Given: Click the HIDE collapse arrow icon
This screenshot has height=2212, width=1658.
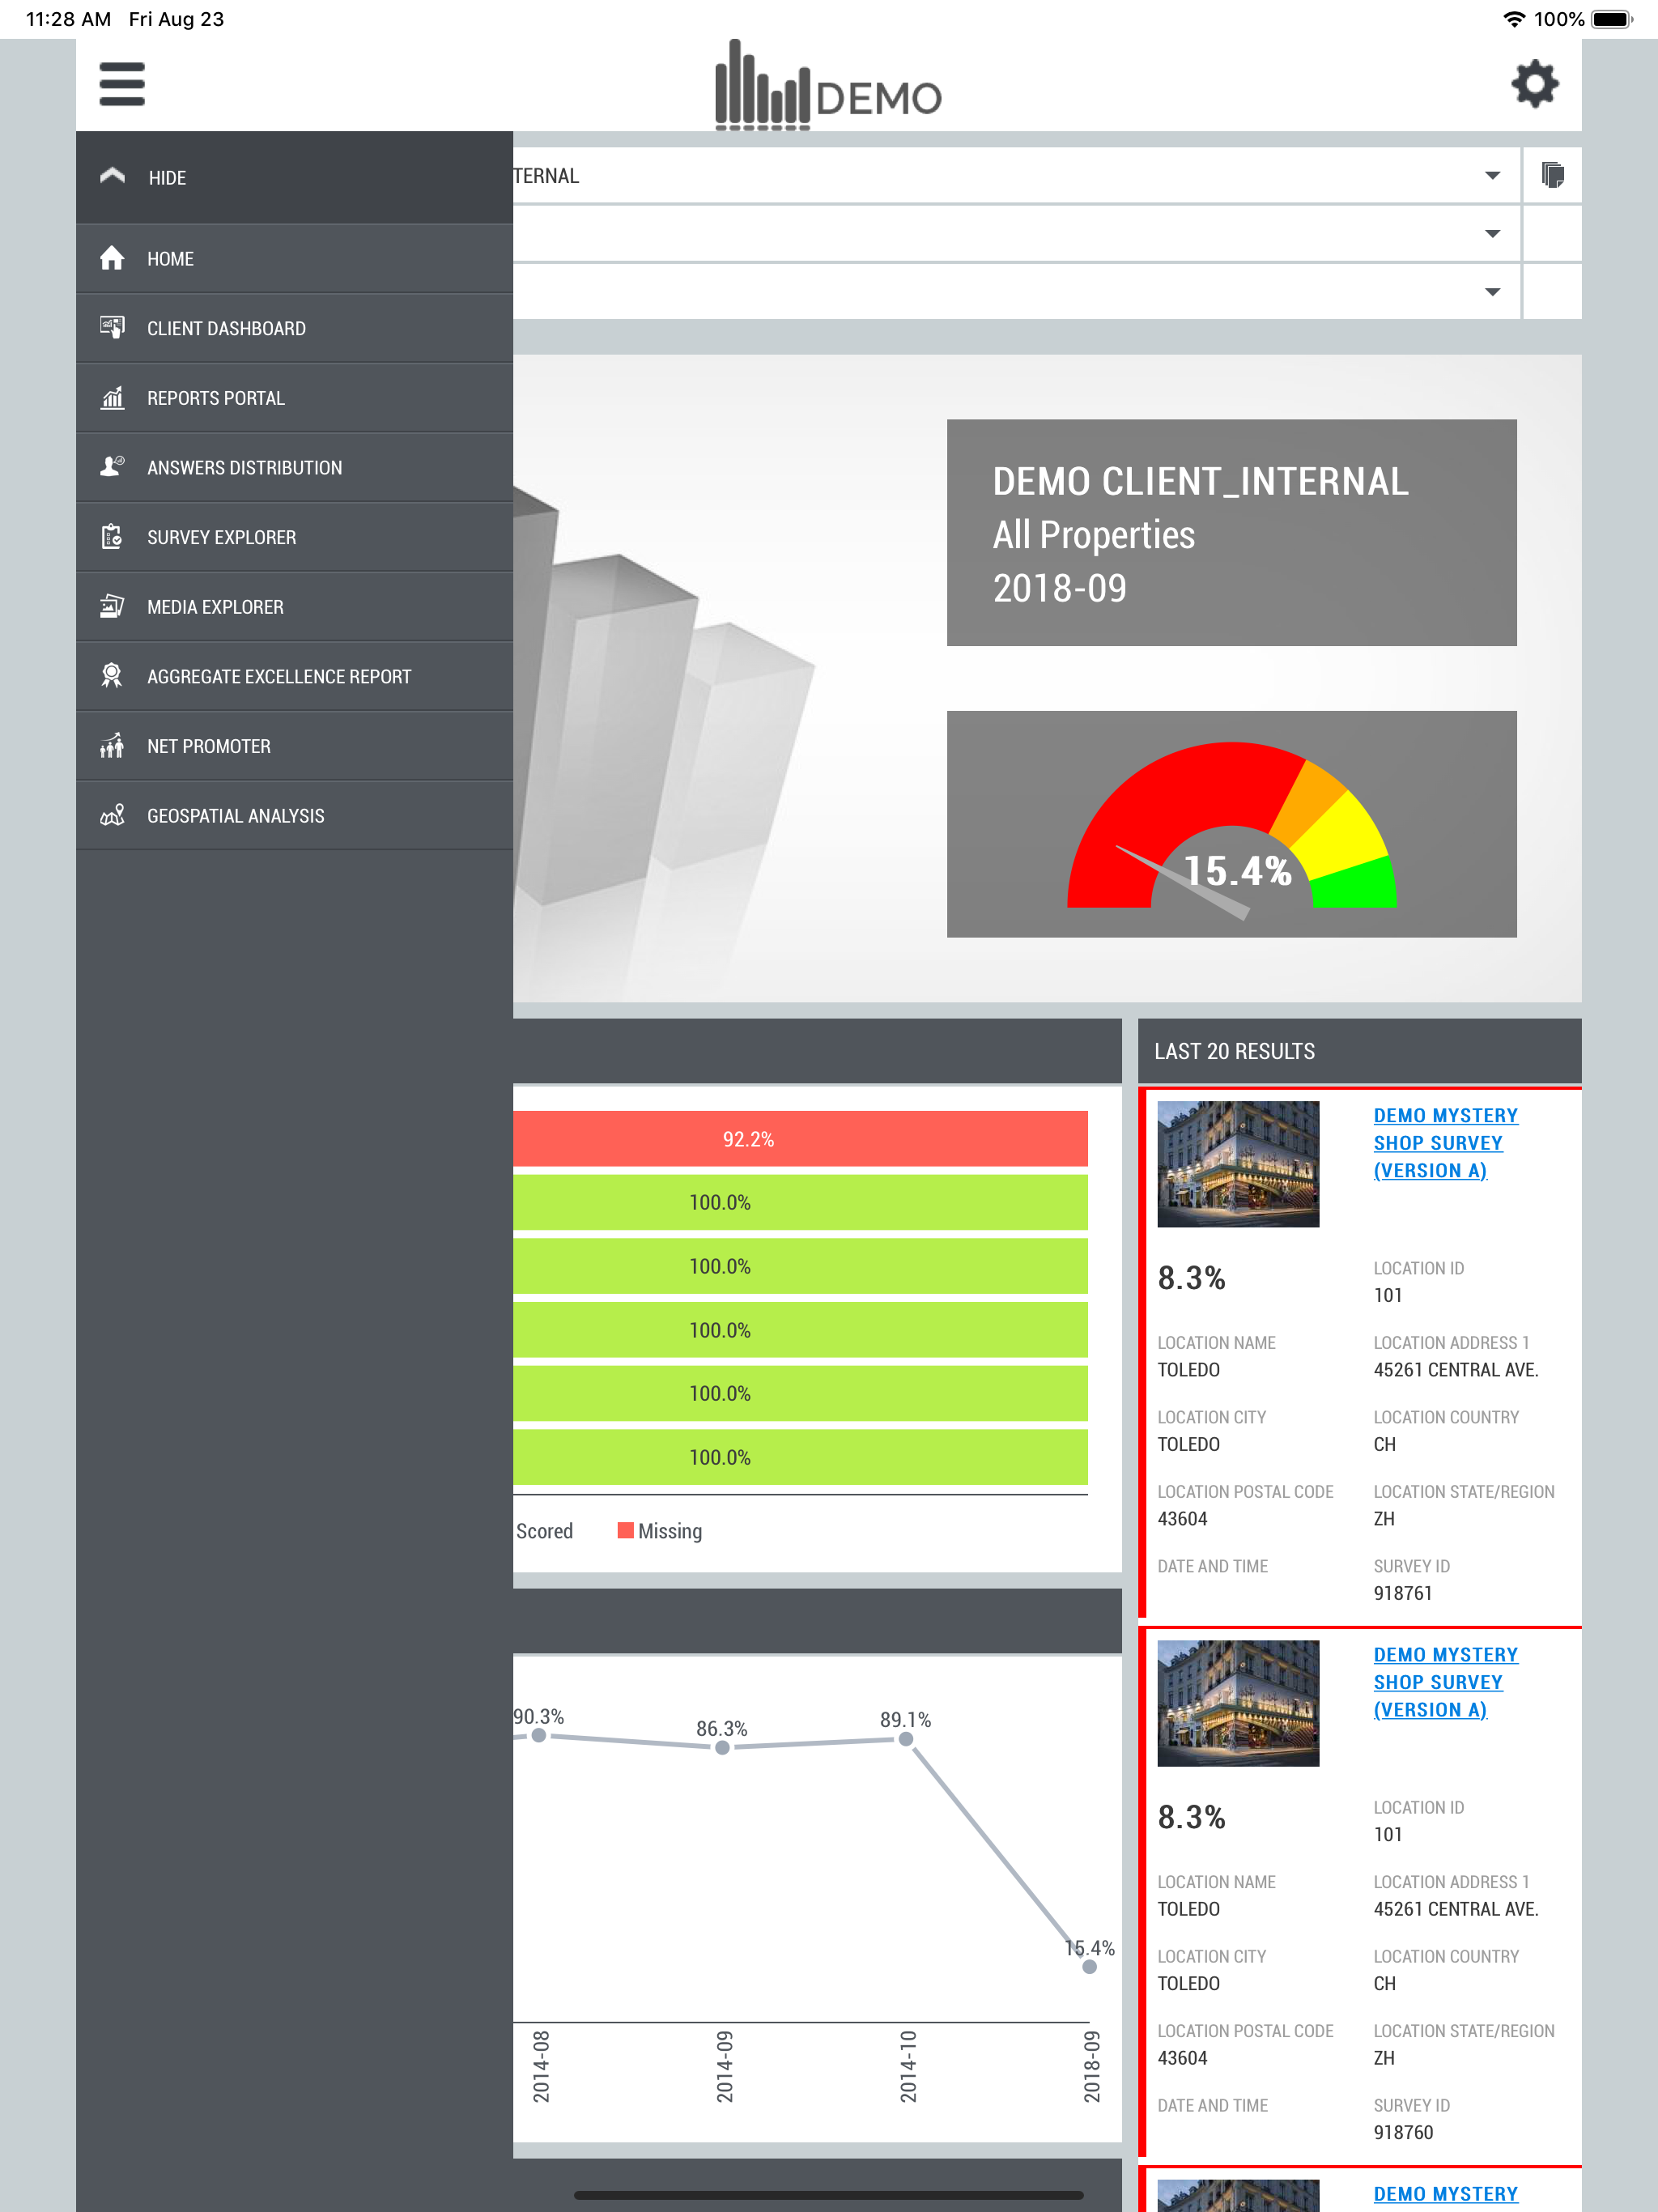Looking at the screenshot, I should 113,176.
